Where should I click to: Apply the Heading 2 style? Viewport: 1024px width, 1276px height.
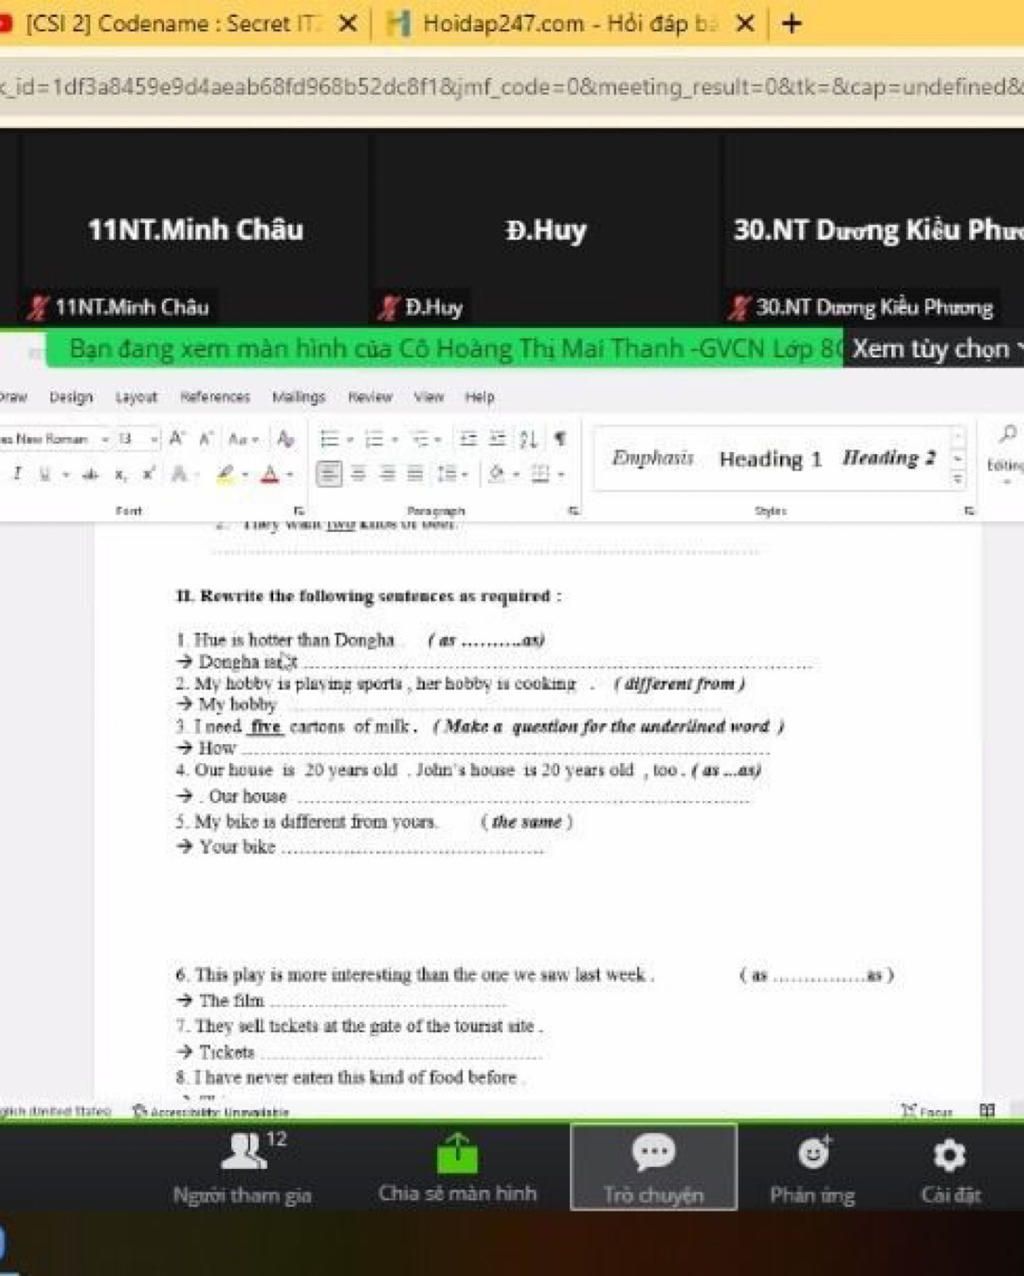(x=889, y=458)
